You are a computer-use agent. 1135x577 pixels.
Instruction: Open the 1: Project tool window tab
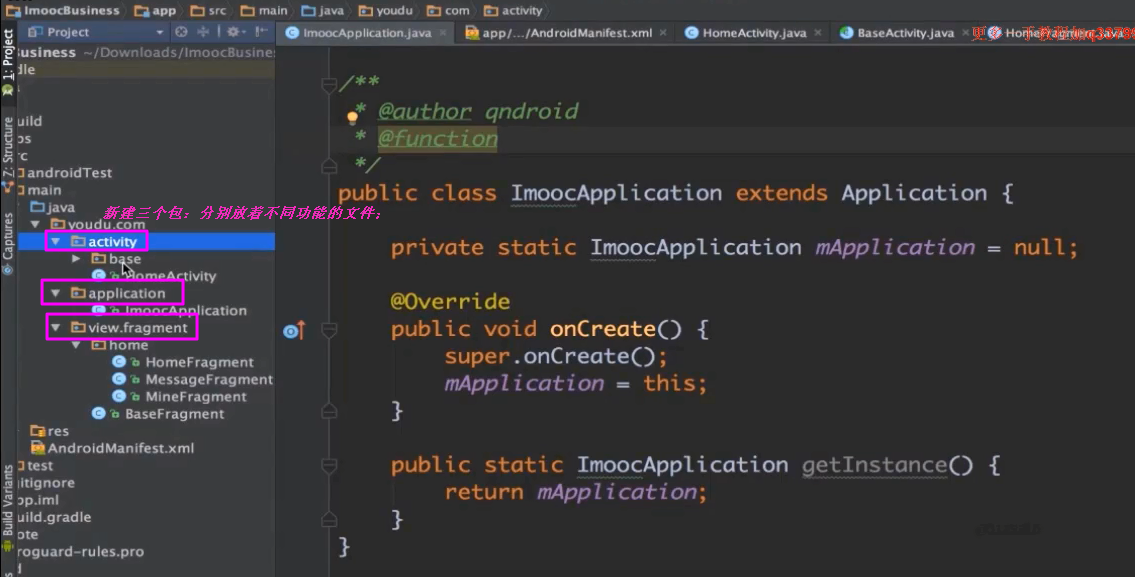(8, 62)
